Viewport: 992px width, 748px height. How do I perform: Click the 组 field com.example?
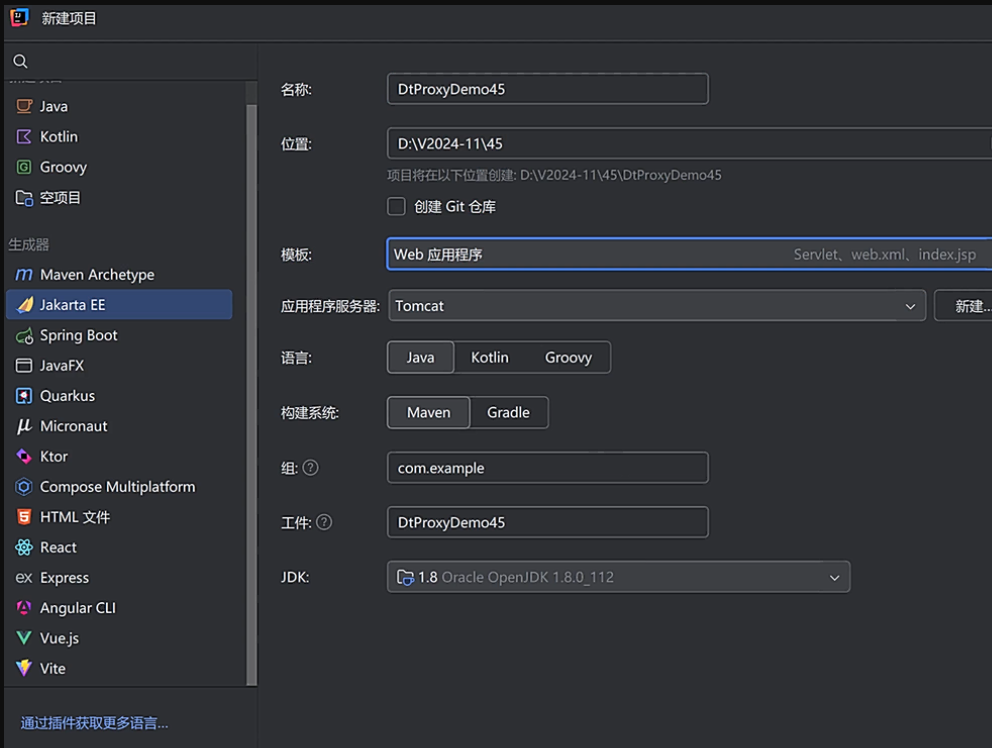tap(548, 468)
